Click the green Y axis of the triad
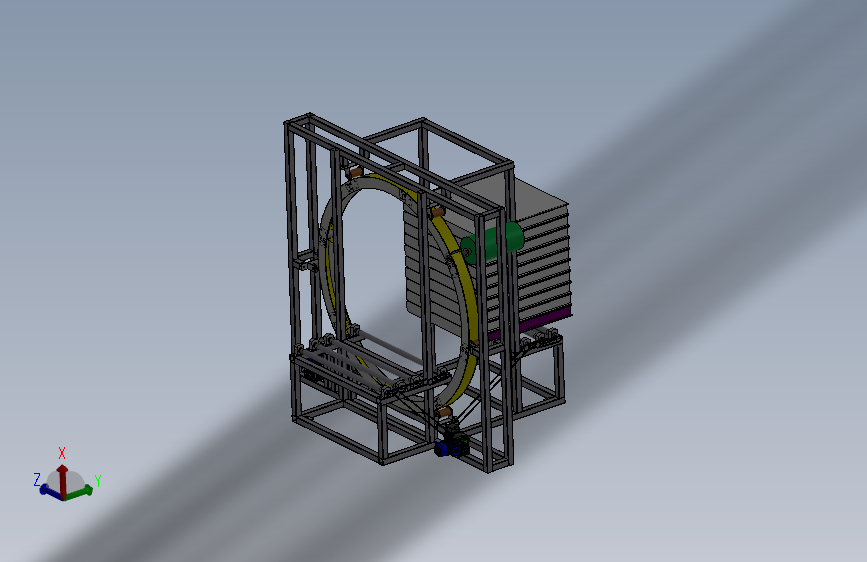 point(80,491)
